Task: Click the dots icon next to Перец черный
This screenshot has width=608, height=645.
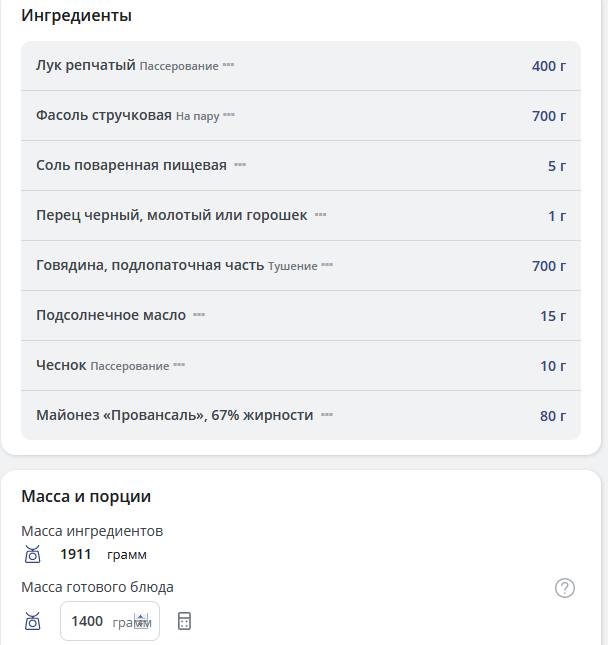Action: pos(320,215)
